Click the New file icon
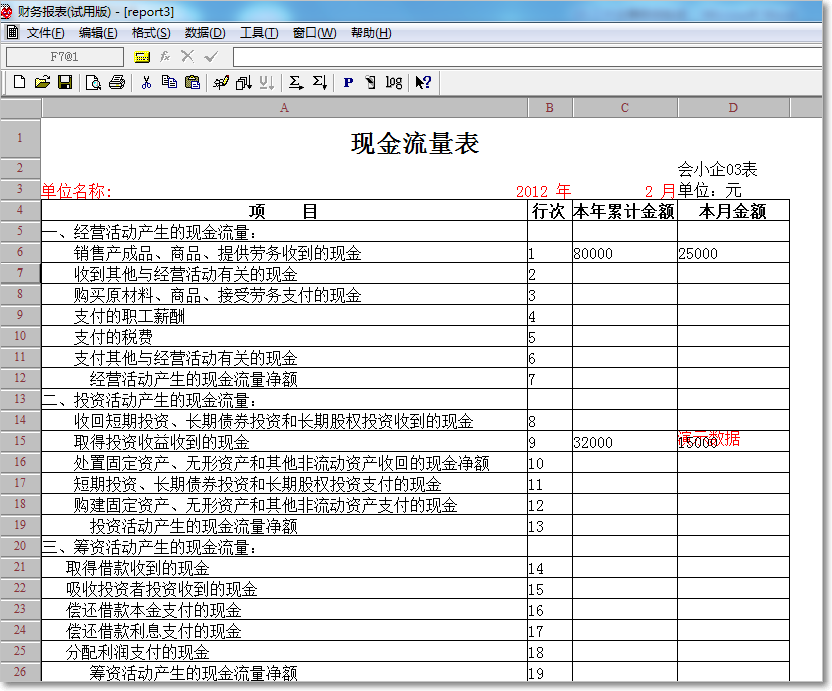This screenshot has height=691, width=832. (19, 82)
